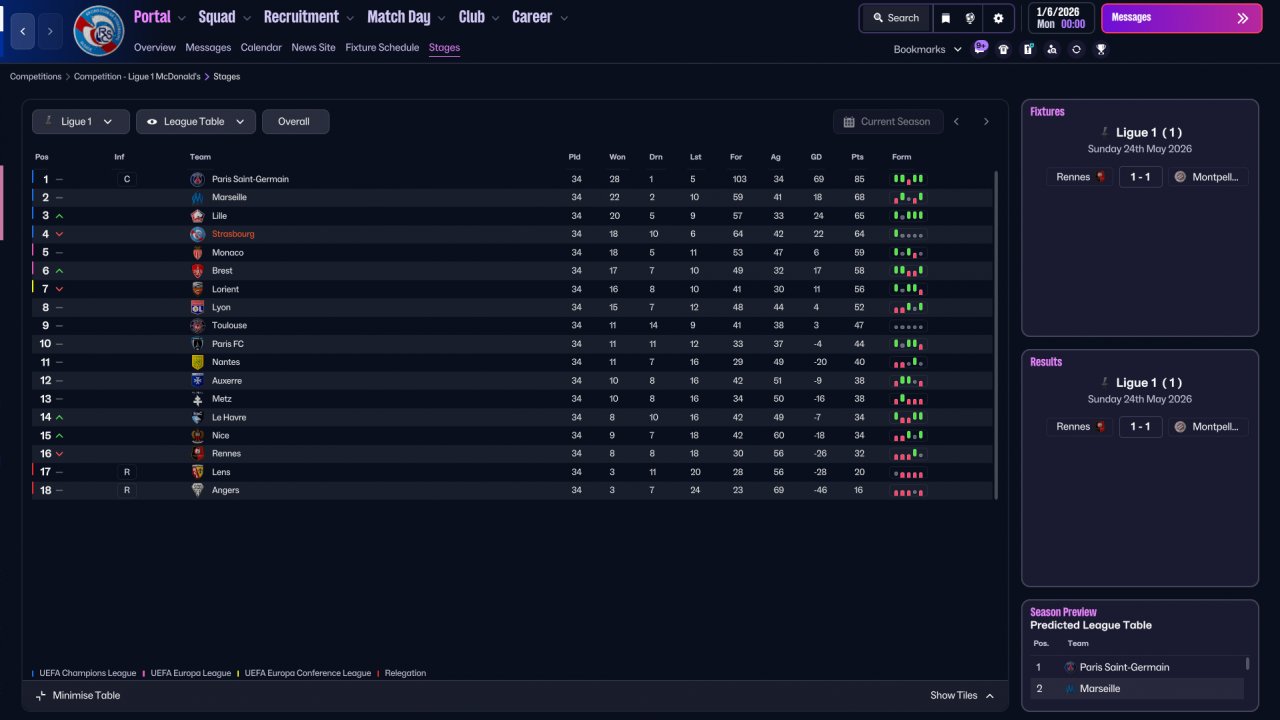This screenshot has width=1280, height=720.
Task: Click the Minimise Table icon
Action: (x=41, y=695)
